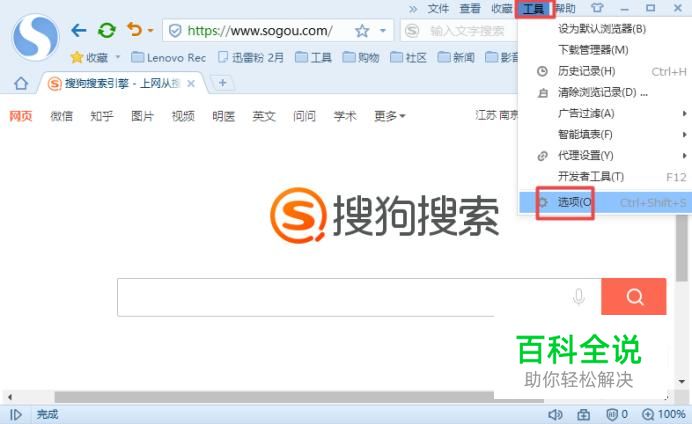This screenshot has width=692, height=424.
Task: Show more menus via double chevron
Action: point(413,8)
